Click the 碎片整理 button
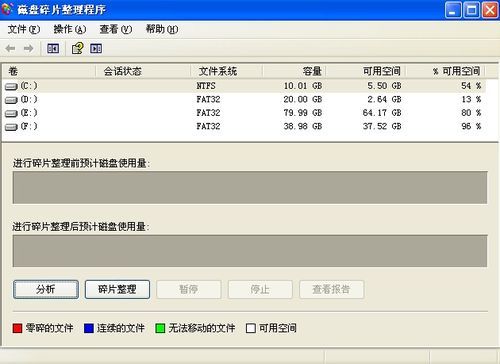500x364 pixels. pos(117,289)
